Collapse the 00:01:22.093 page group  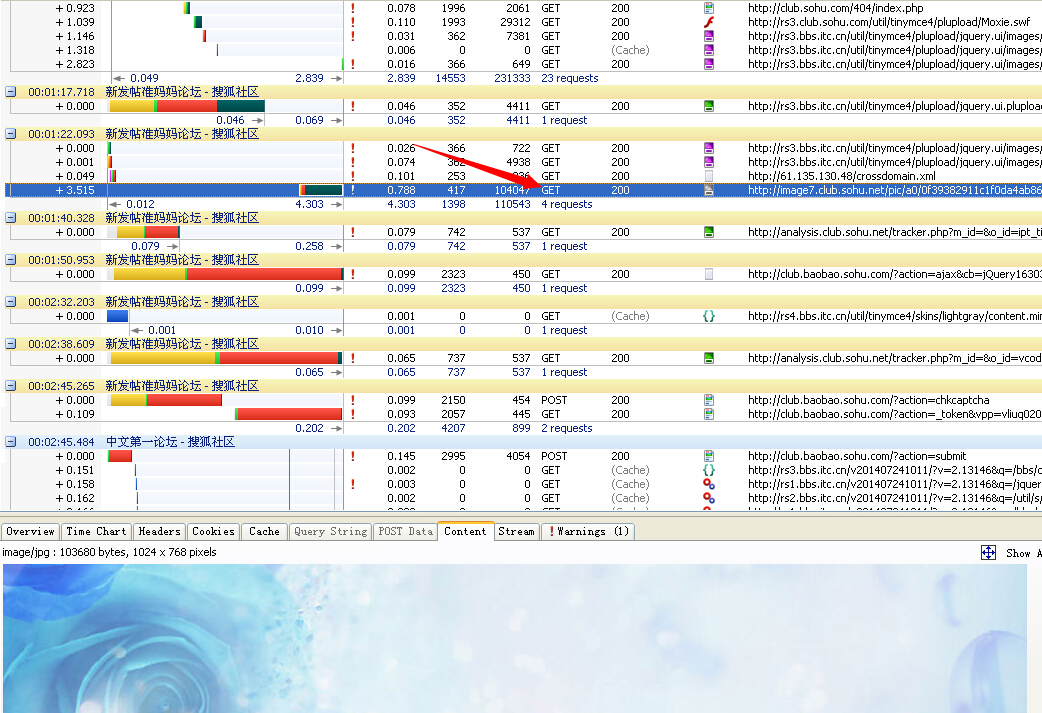pos(11,134)
